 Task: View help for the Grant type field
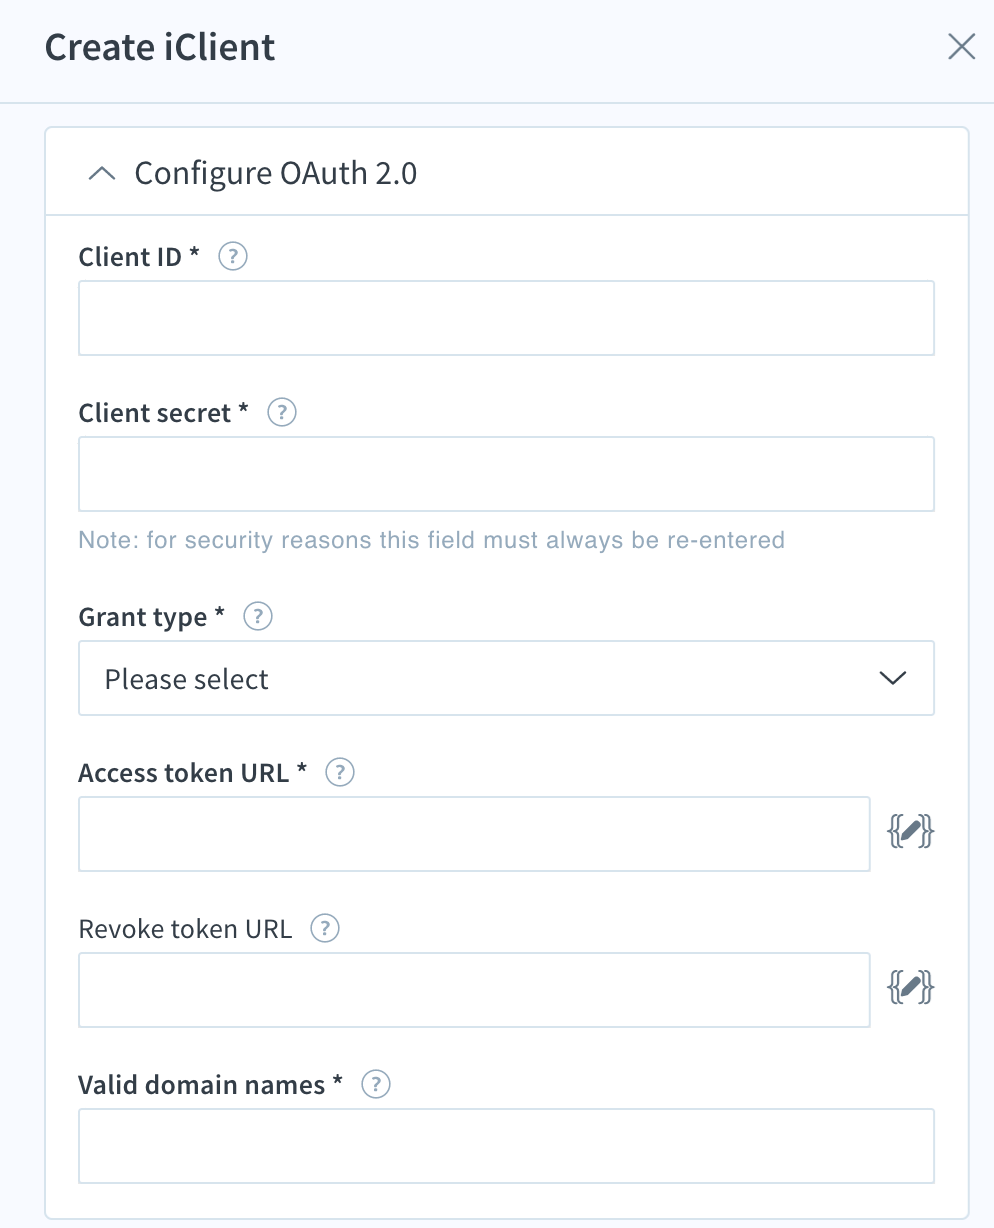(257, 616)
